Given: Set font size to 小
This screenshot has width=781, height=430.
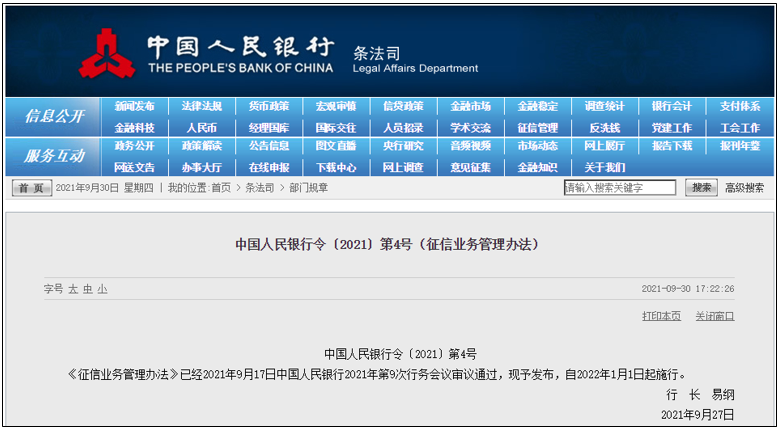Looking at the screenshot, I should [102, 289].
